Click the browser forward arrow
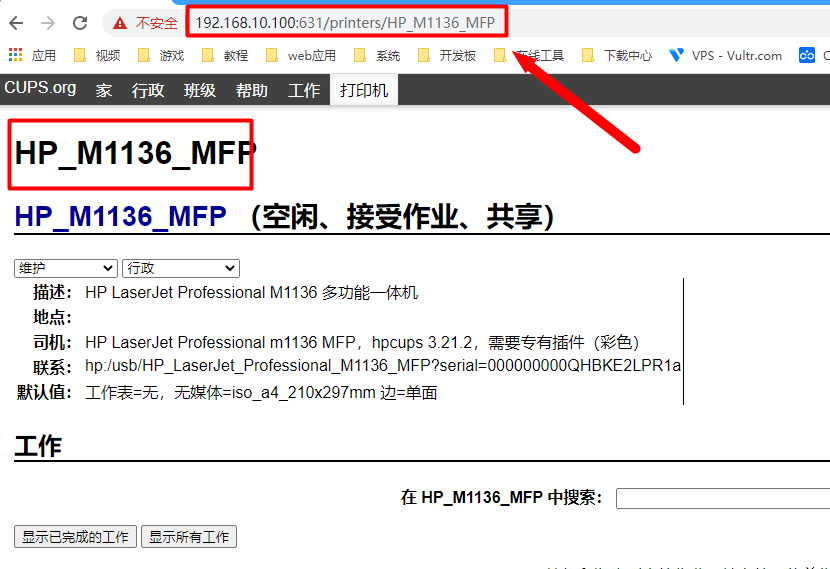 (x=48, y=23)
